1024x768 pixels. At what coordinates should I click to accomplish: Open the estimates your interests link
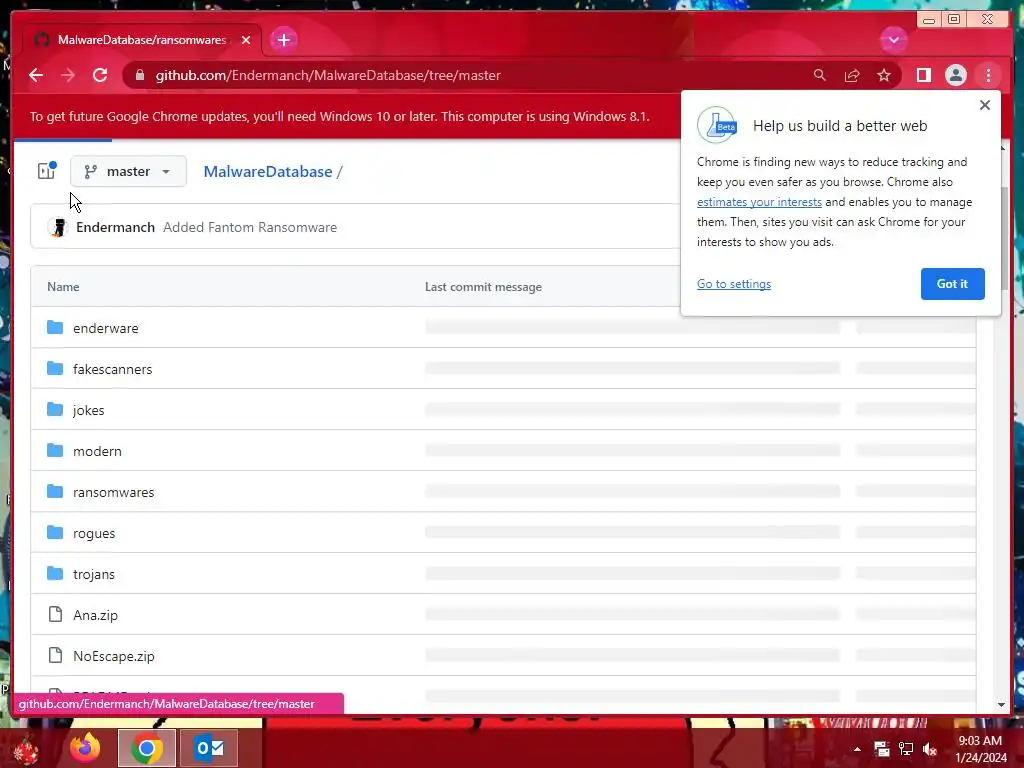[x=759, y=202]
